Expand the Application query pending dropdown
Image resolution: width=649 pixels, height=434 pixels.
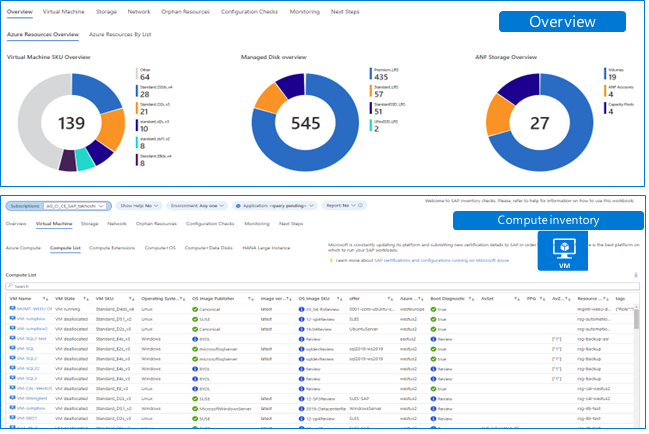(276, 206)
